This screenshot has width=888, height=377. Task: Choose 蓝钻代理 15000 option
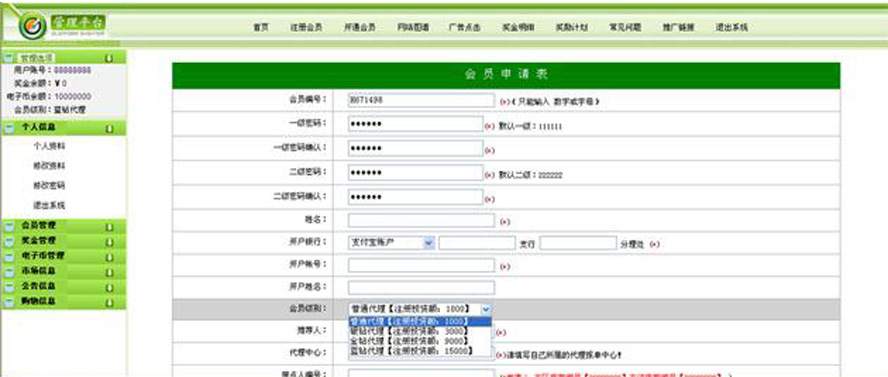point(419,351)
